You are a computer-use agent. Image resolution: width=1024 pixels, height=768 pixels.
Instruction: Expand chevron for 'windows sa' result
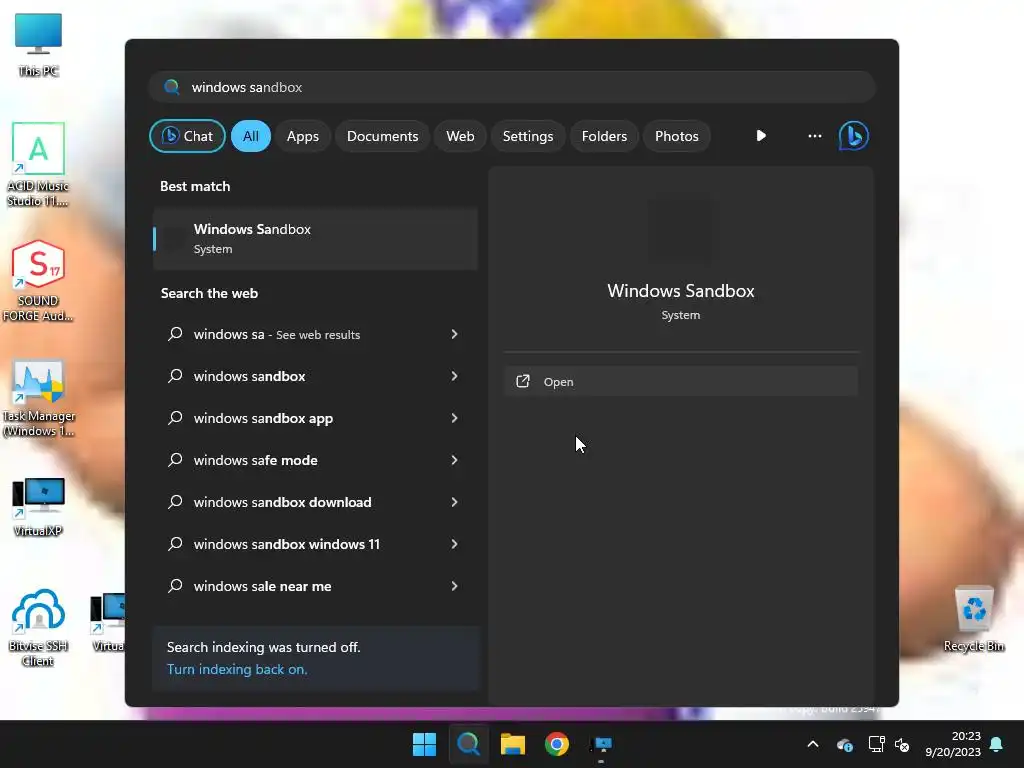(455, 334)
